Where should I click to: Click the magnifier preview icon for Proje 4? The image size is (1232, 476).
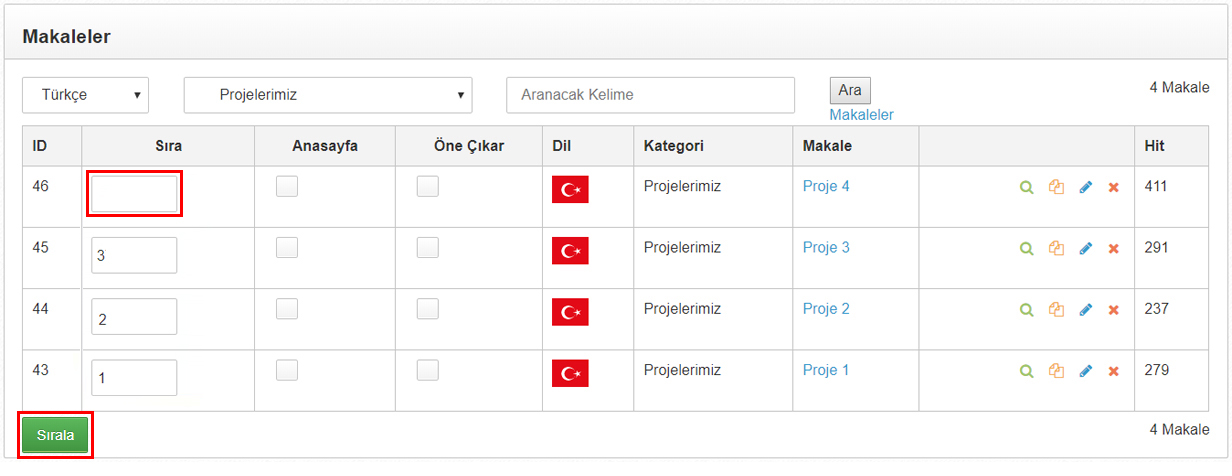[1025, 187]
